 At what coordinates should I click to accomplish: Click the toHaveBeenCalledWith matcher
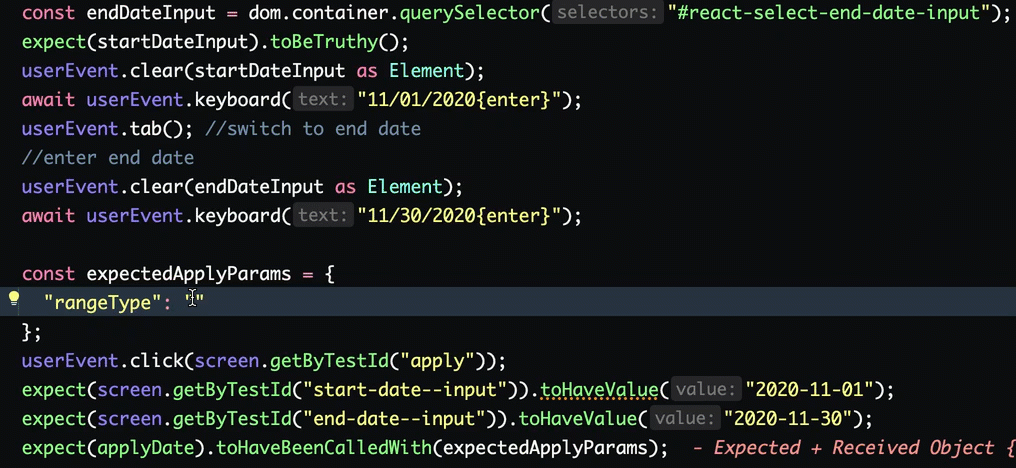pos(323,447)
